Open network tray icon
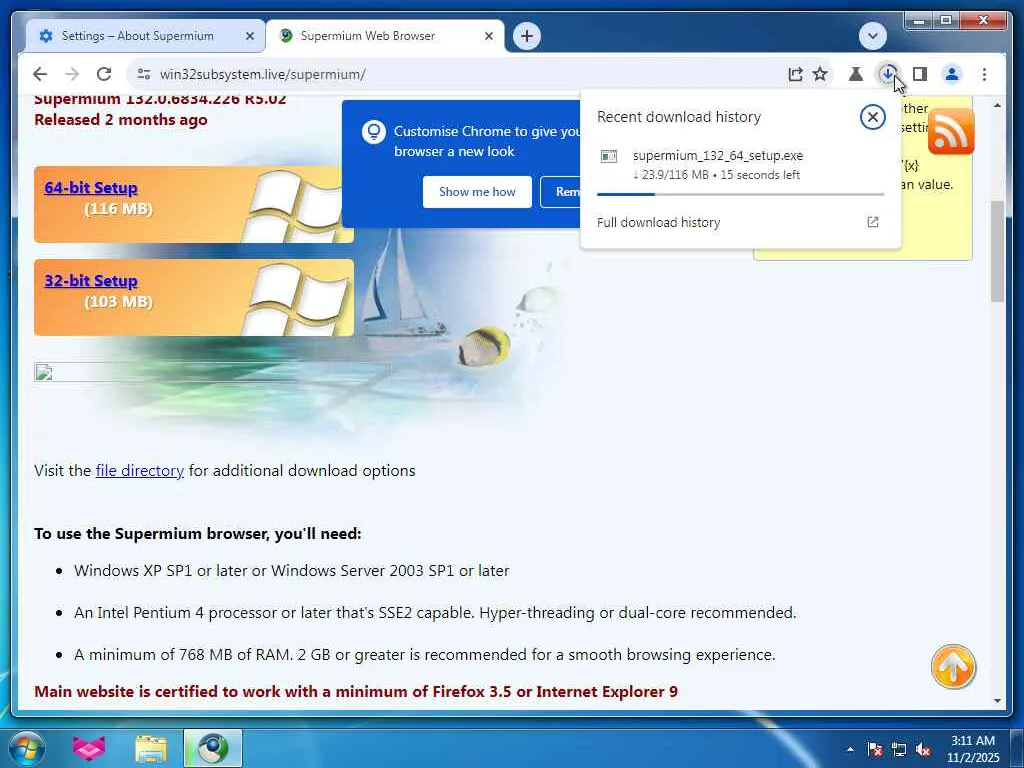This screenshot has width=1024, height=768. (899, 750)
